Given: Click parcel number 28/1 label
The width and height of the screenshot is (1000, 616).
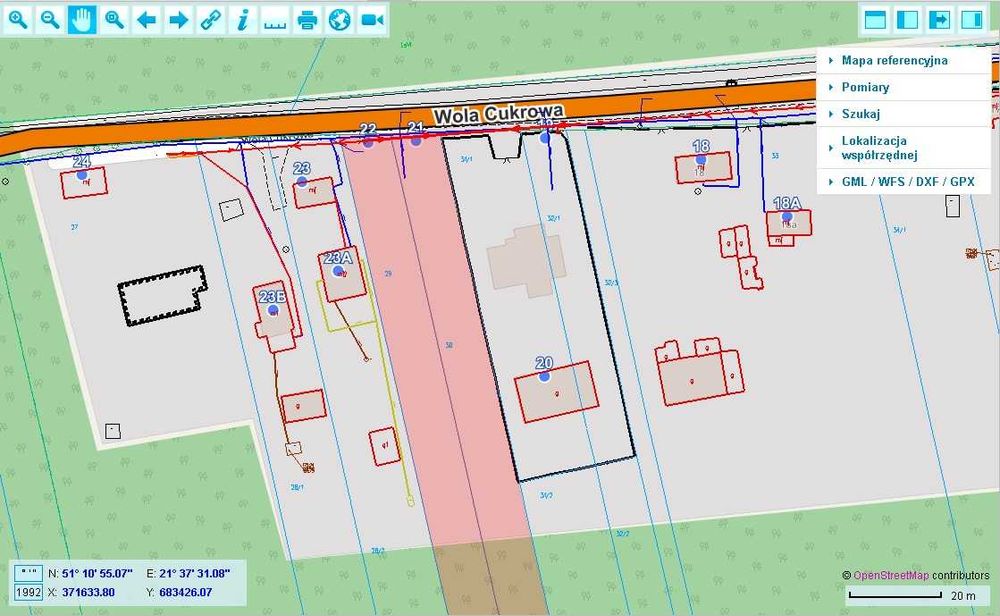Looking at the screenshot, I should [x=297, y=487].
